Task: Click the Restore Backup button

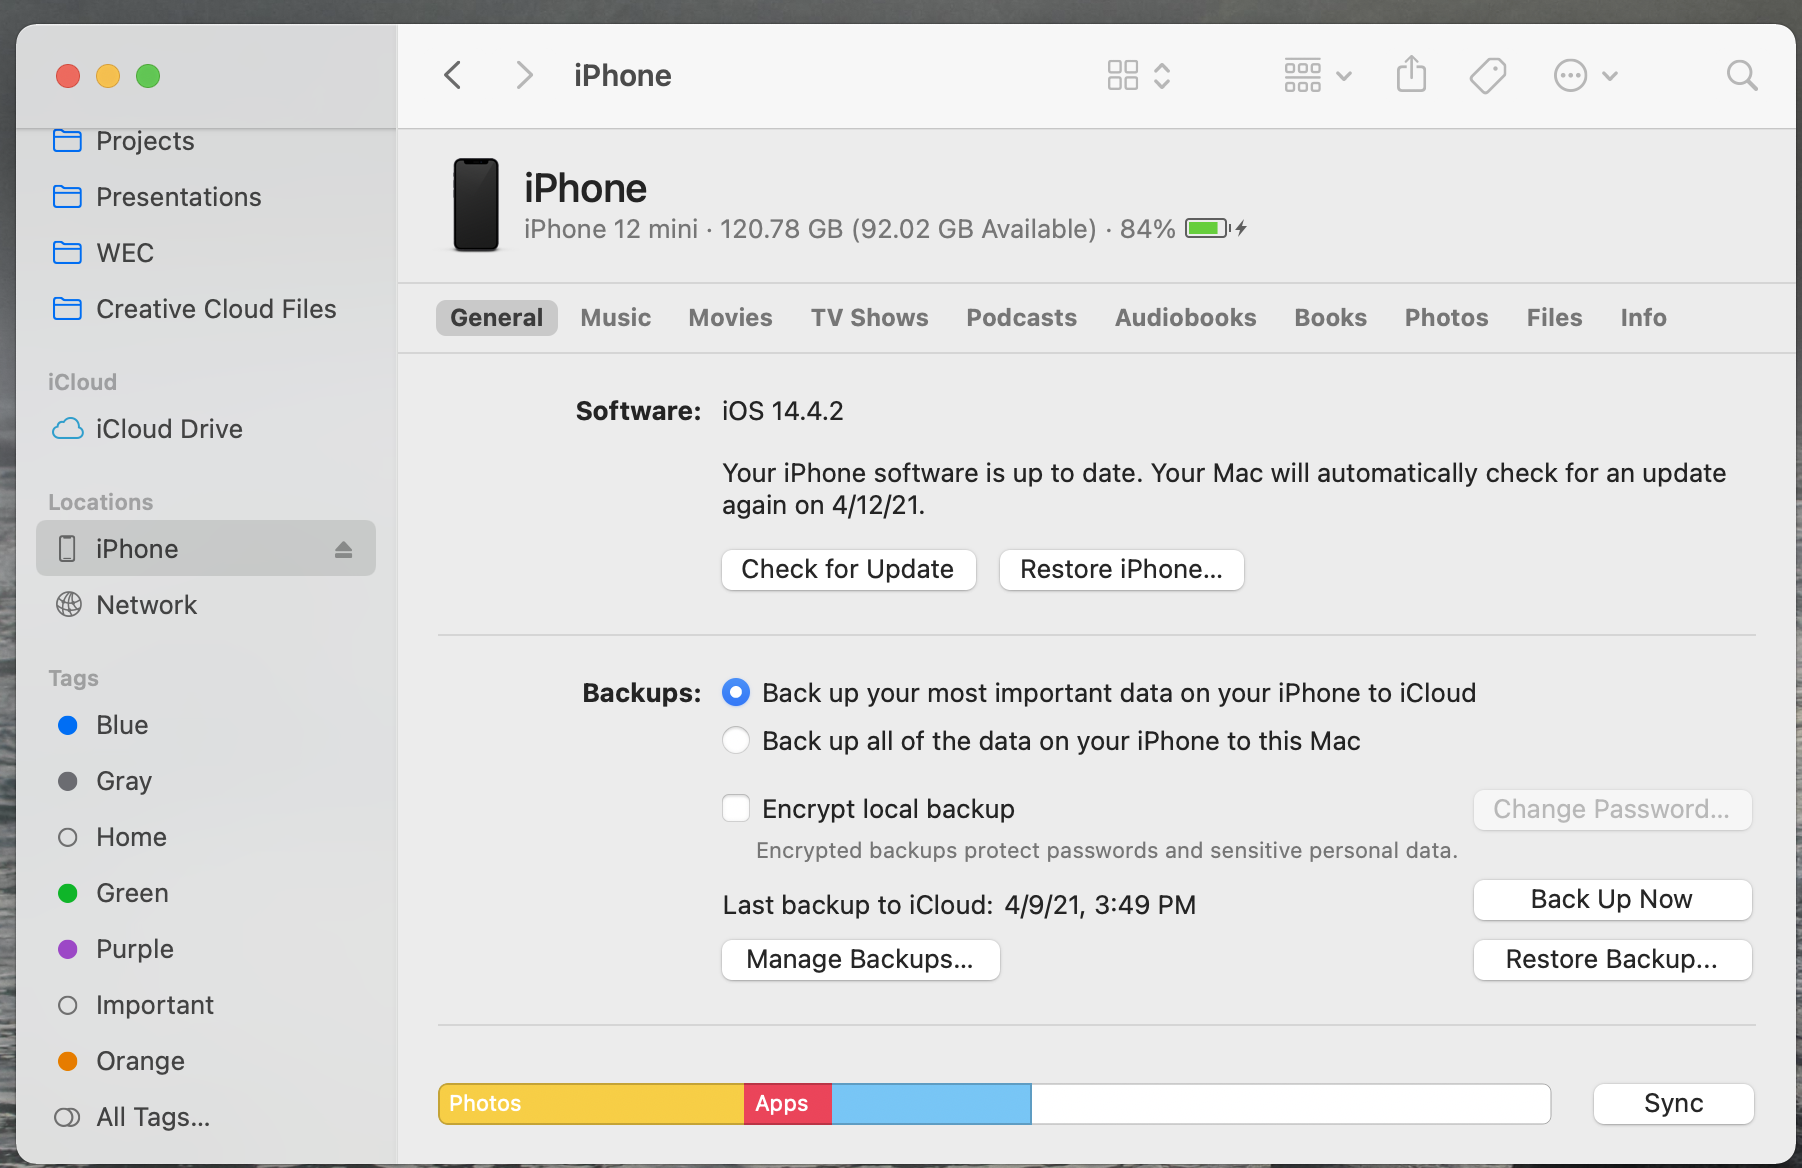Action: pos(1612,960)
